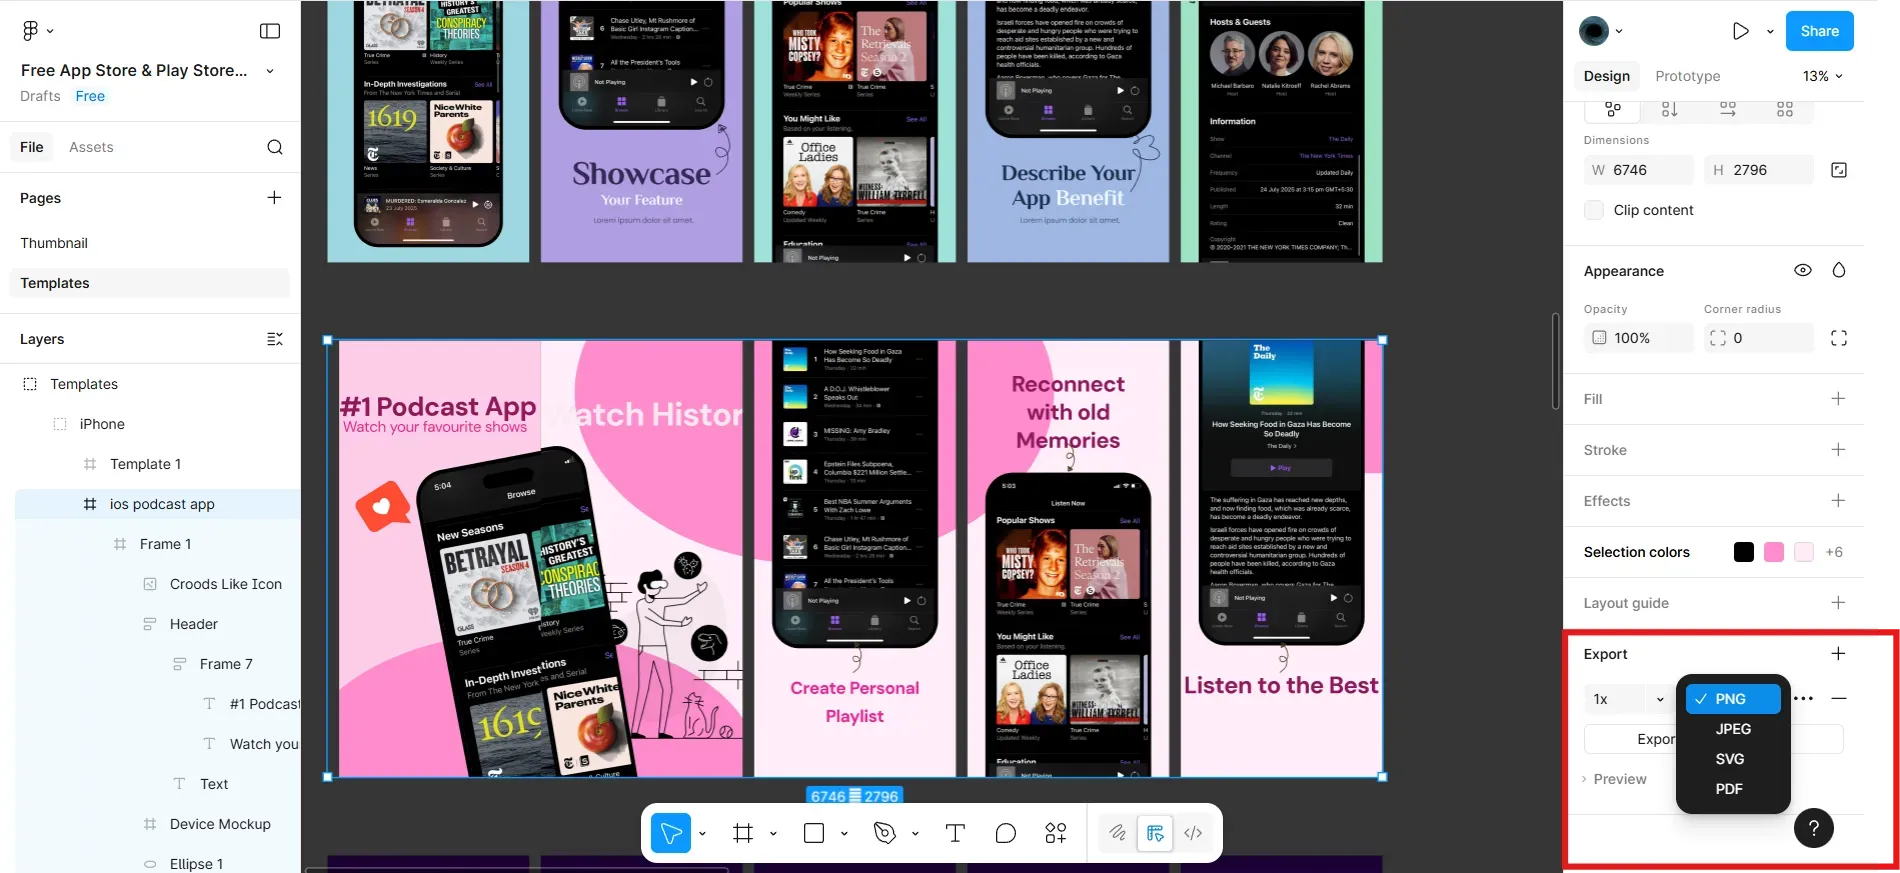
Task: Add a Stroke with plus icon
Action: click(x=1838, y=449)
